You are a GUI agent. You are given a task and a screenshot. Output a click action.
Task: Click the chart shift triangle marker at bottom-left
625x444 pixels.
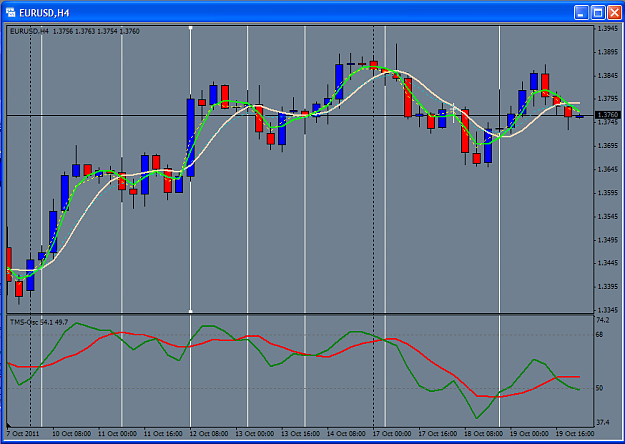[9, 425]
